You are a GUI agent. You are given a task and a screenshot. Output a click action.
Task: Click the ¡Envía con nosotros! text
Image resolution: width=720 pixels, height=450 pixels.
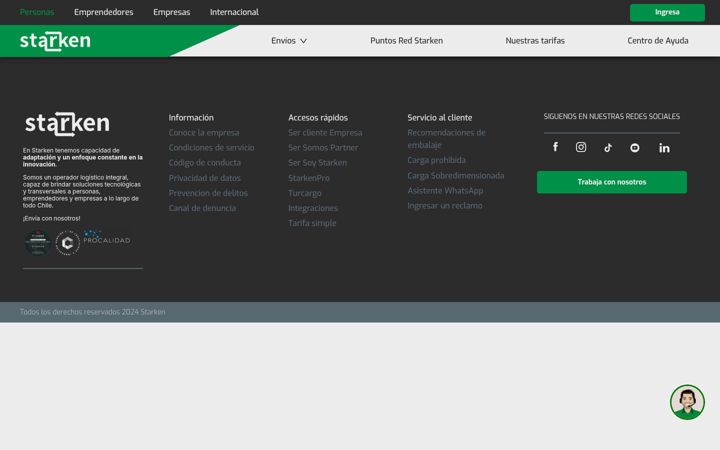(51, 219)
